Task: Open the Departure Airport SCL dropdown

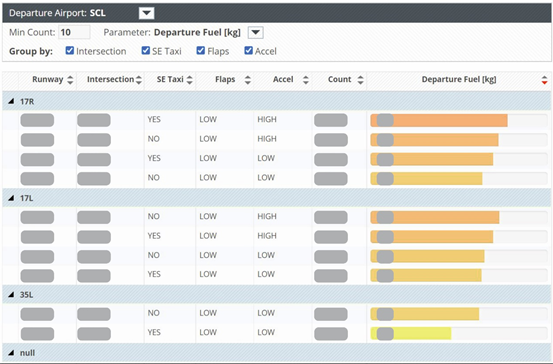Action: pyautogui.click(x=147, y=13)
